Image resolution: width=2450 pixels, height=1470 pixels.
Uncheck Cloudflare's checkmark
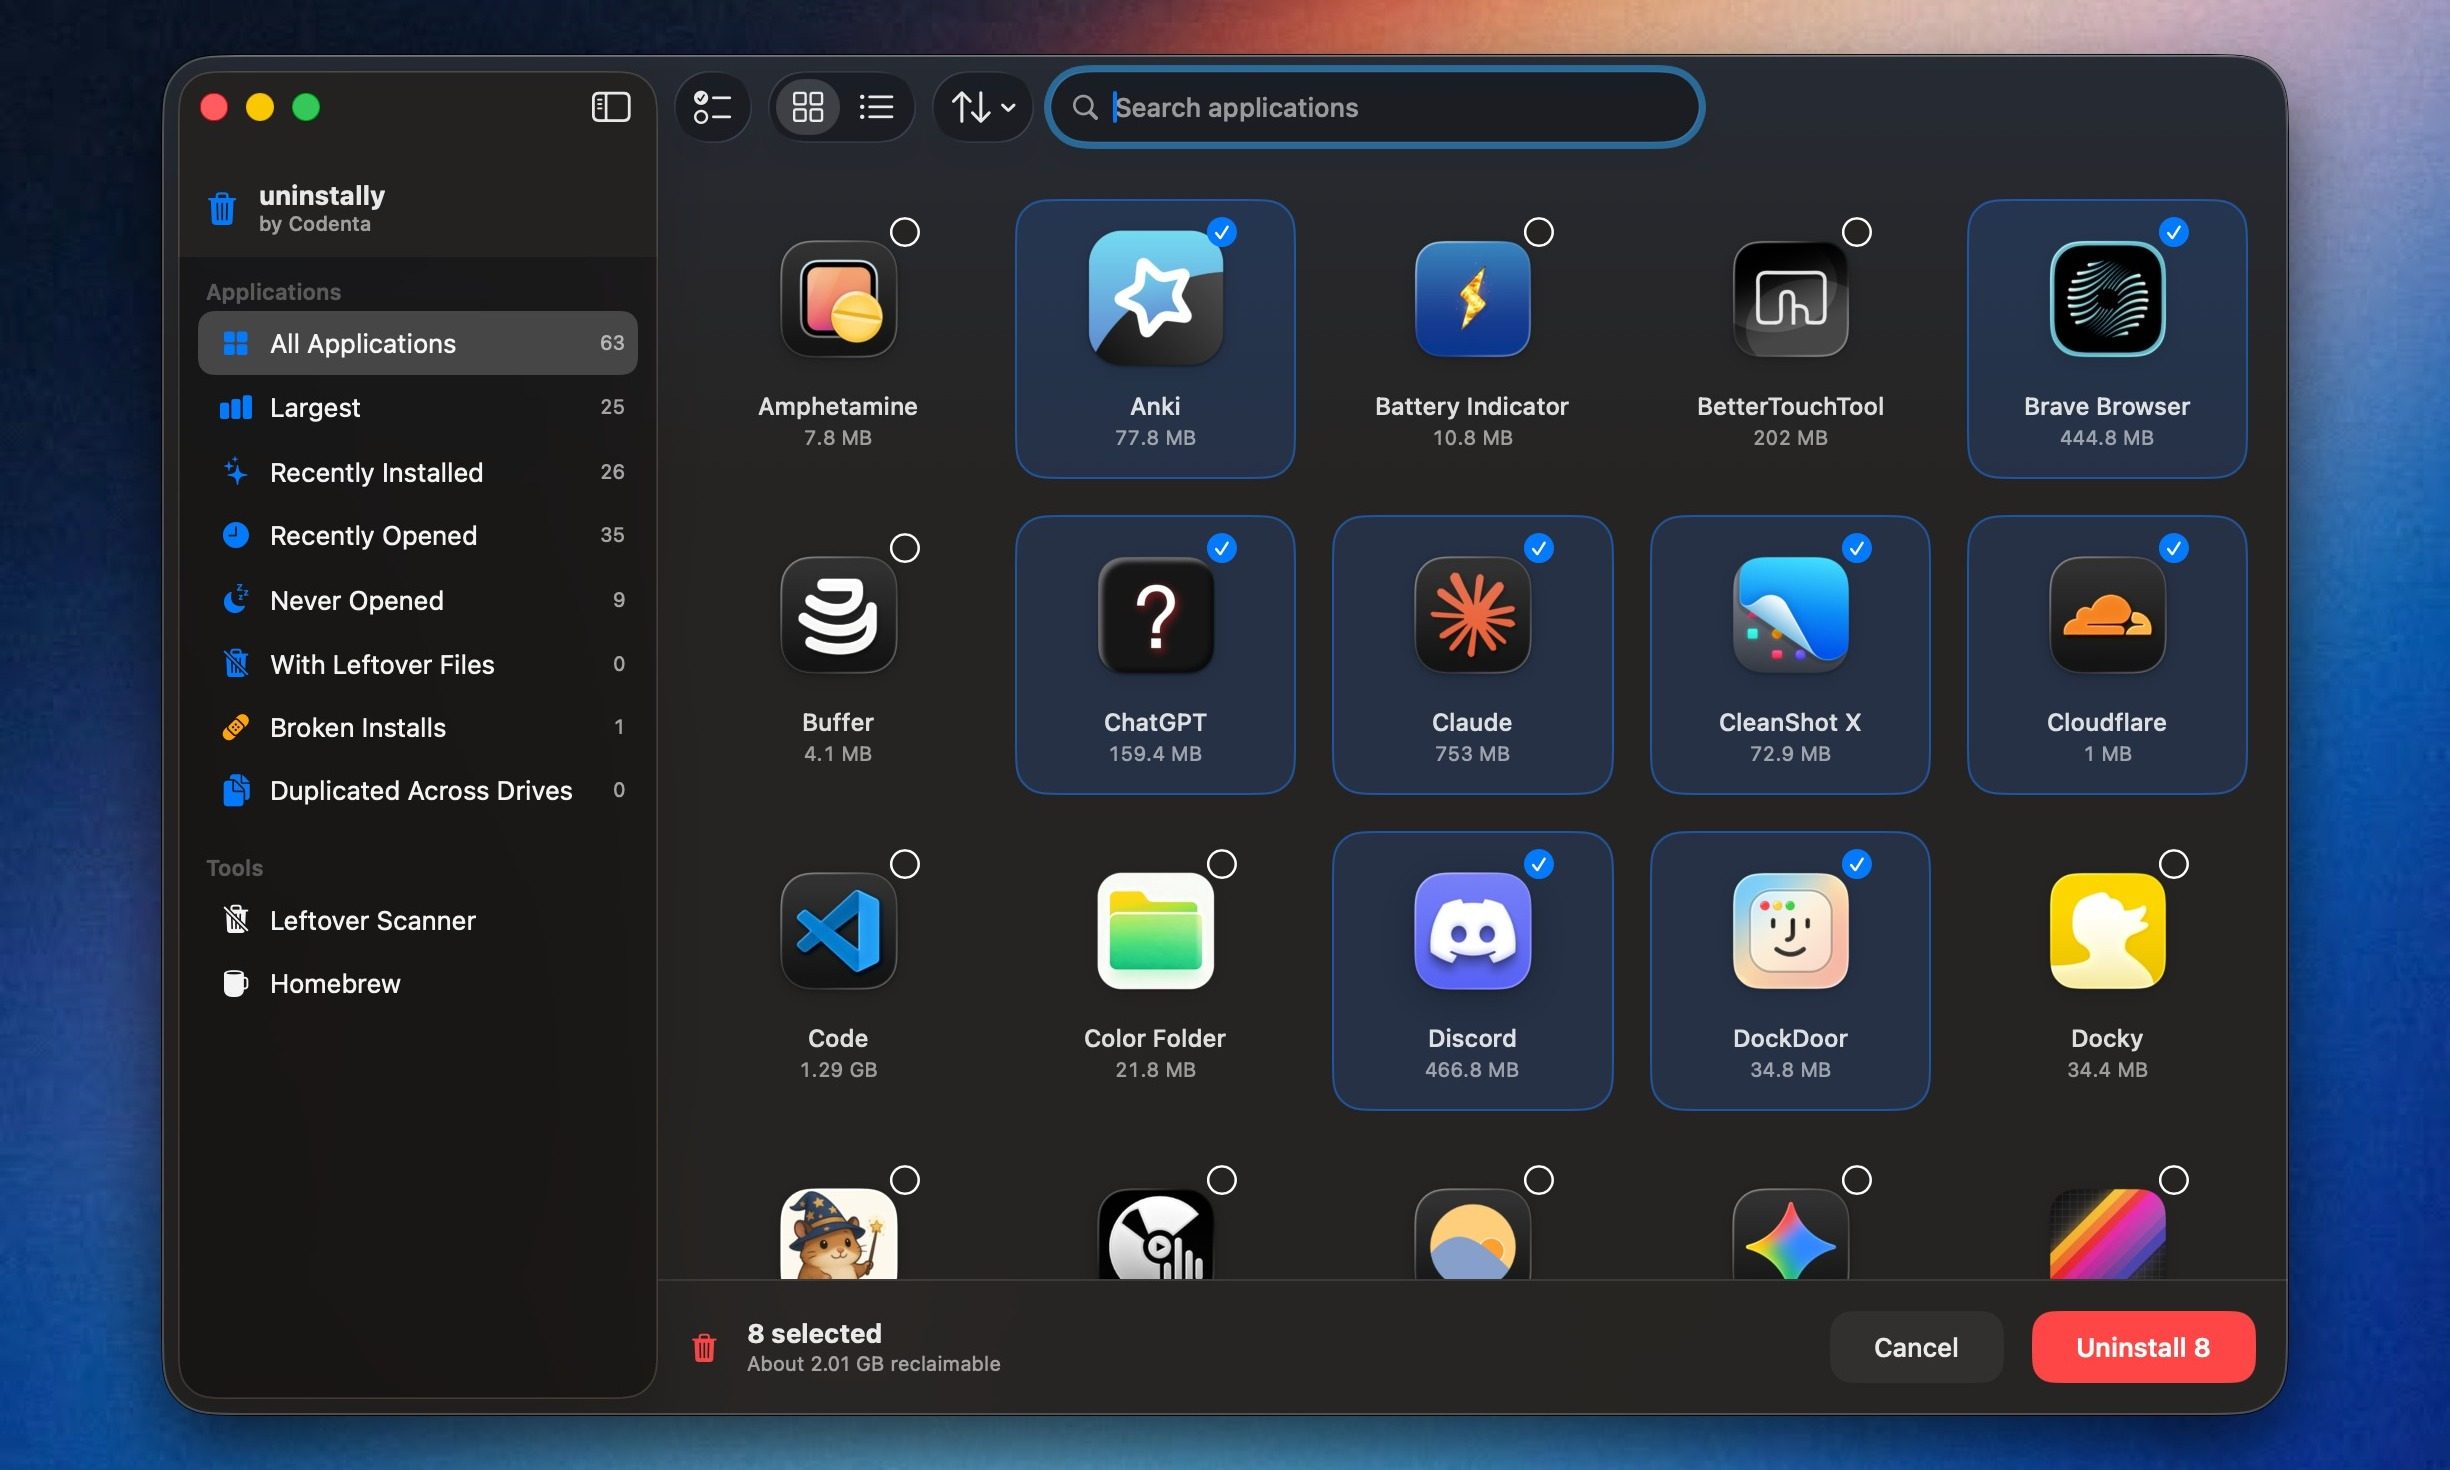(2174, 548)
